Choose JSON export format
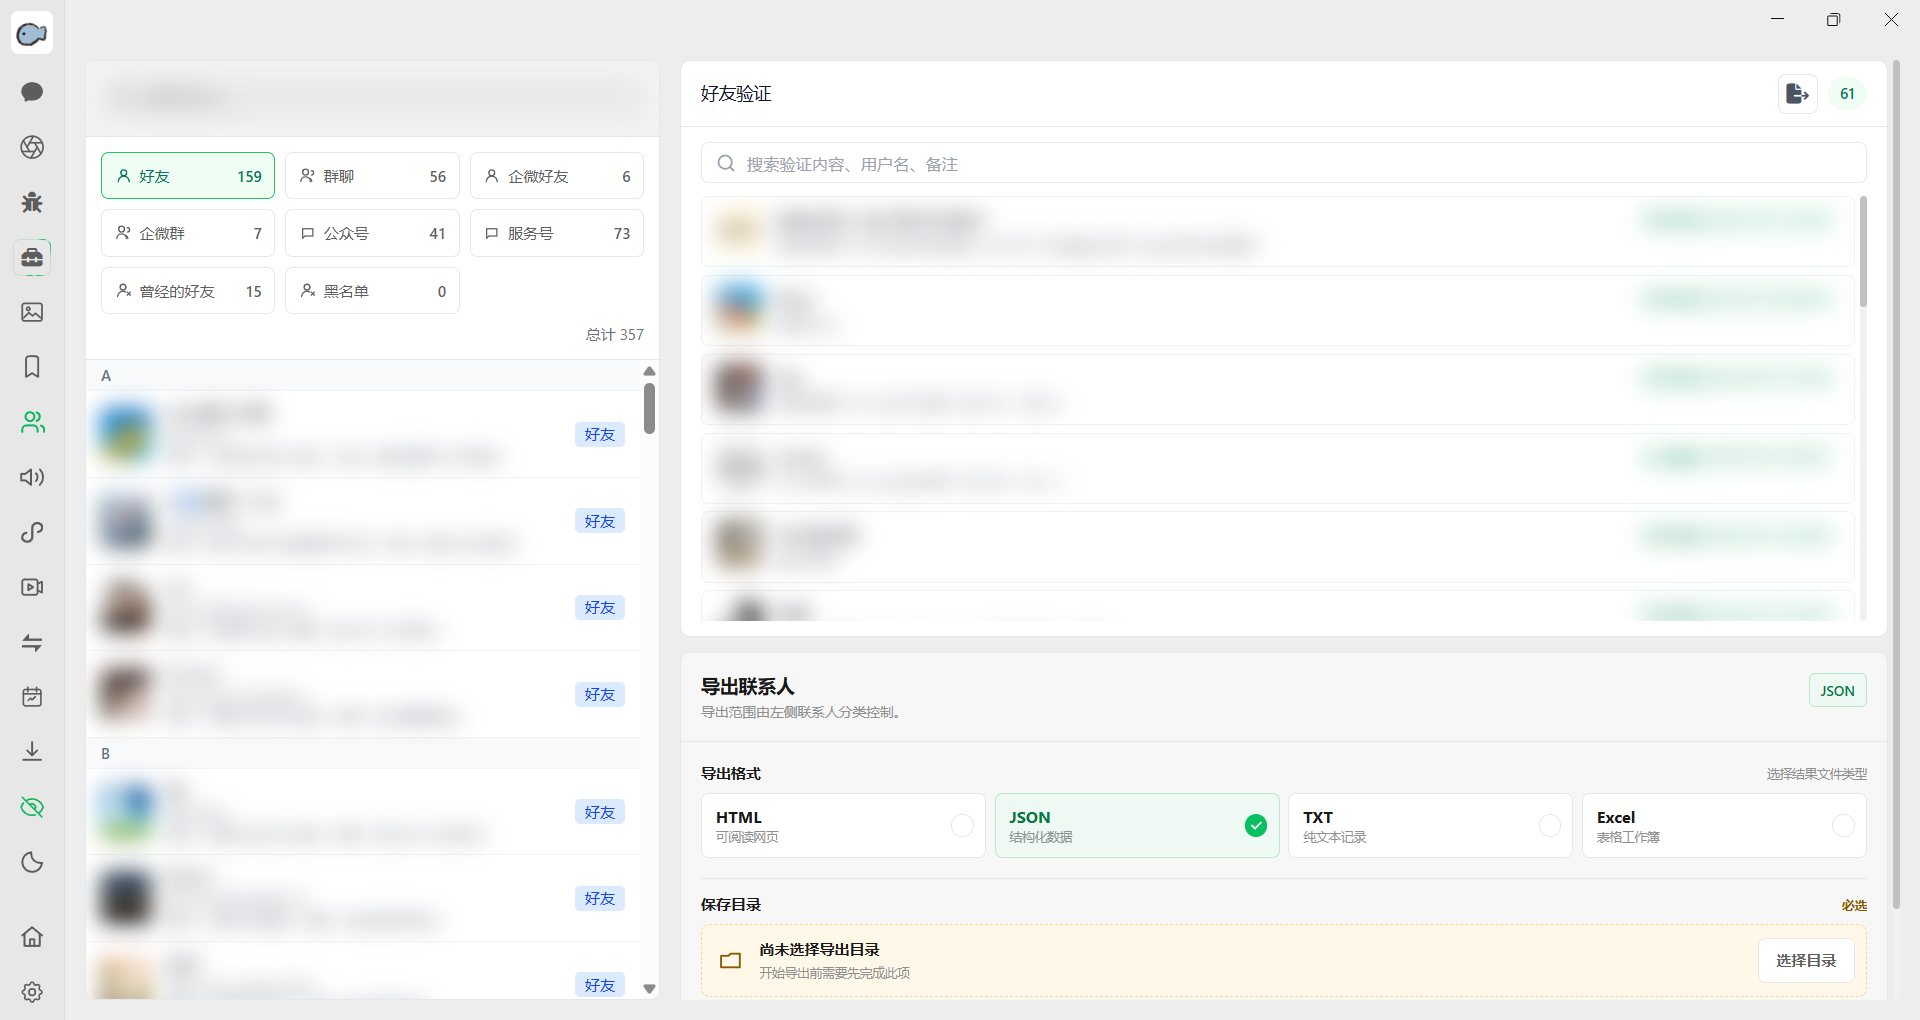 [x=1137, y=826]
